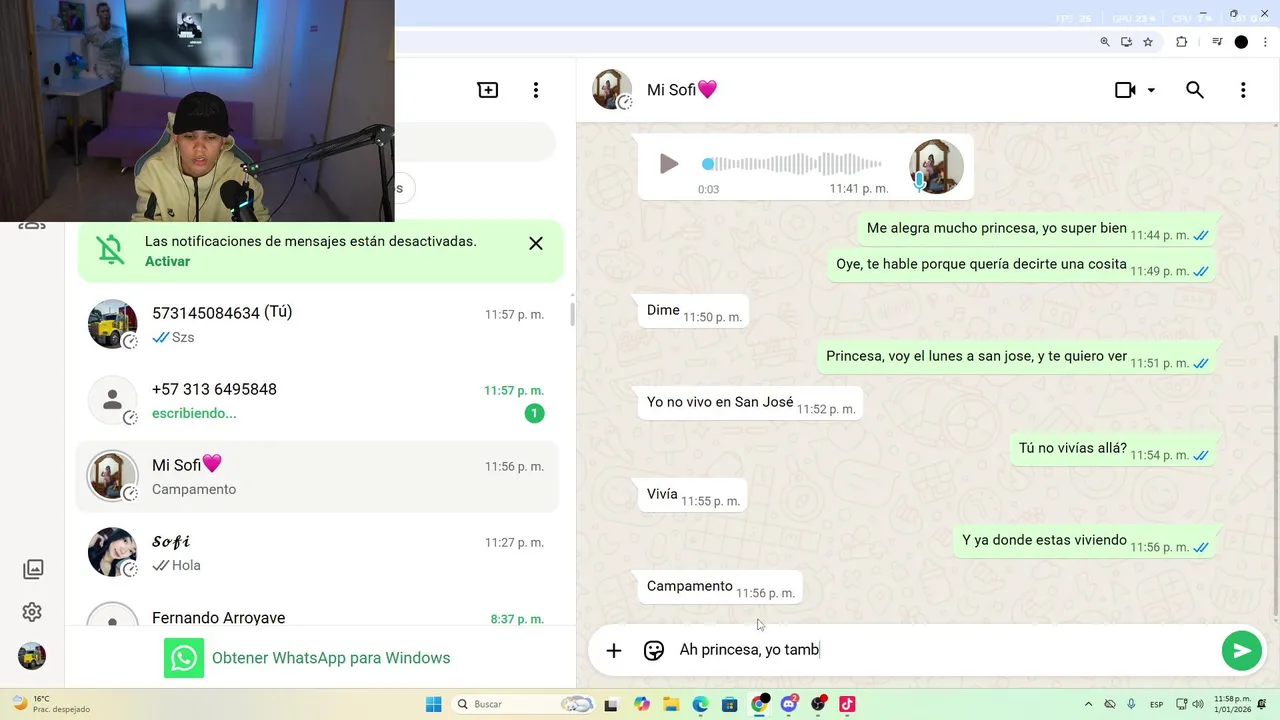Open Chrome media controls icon

click(x=1217, y=42)
